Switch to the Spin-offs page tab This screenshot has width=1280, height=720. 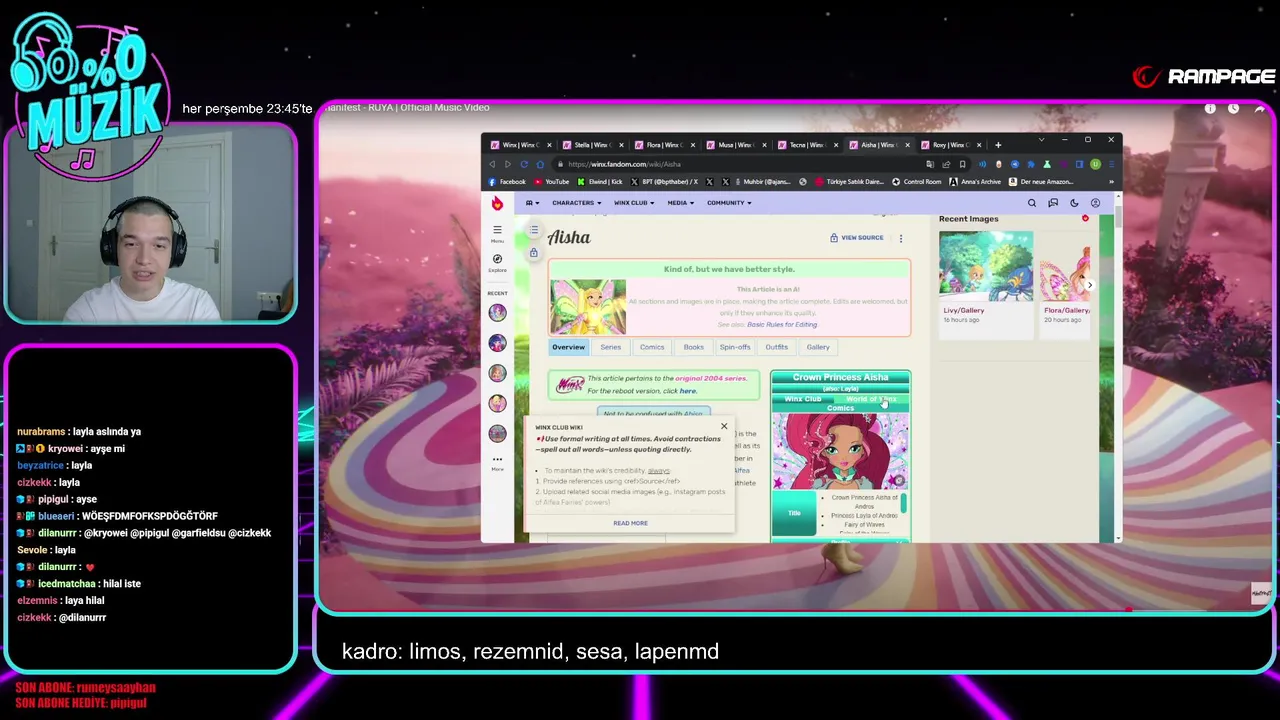(735, 347)
